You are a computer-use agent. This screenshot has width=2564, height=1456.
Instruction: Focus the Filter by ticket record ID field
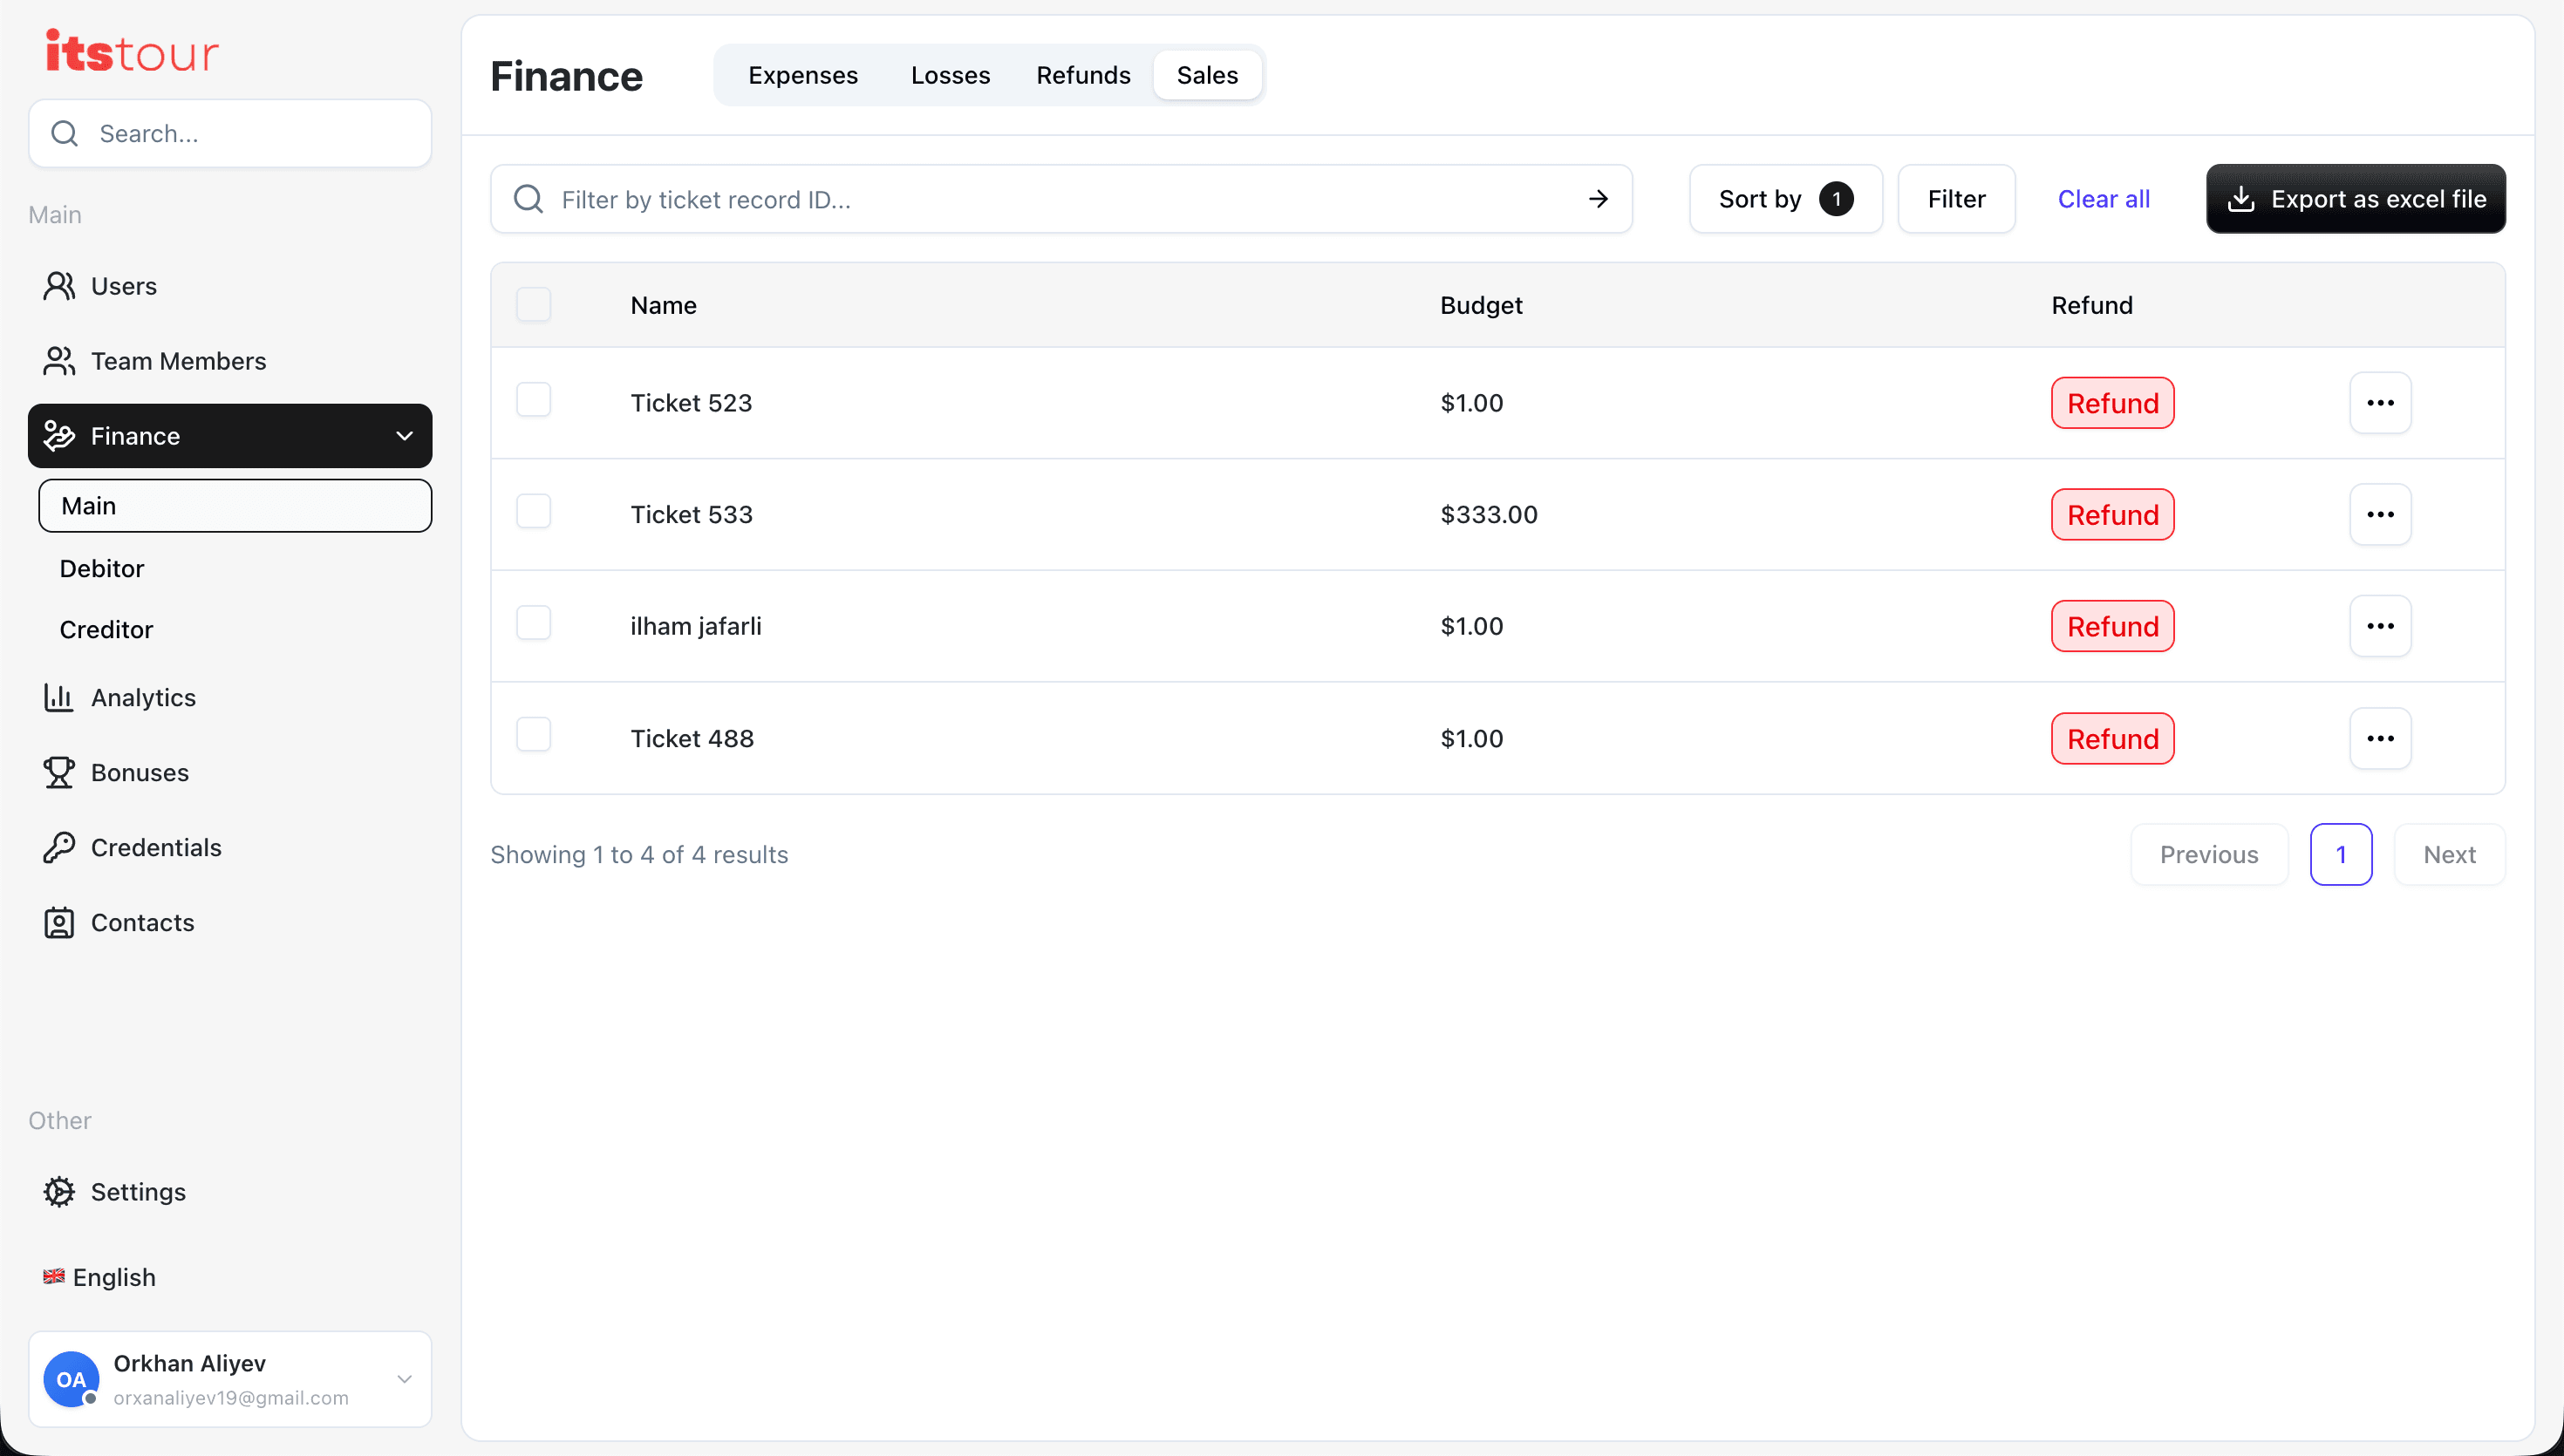[x=1060, y=199]
